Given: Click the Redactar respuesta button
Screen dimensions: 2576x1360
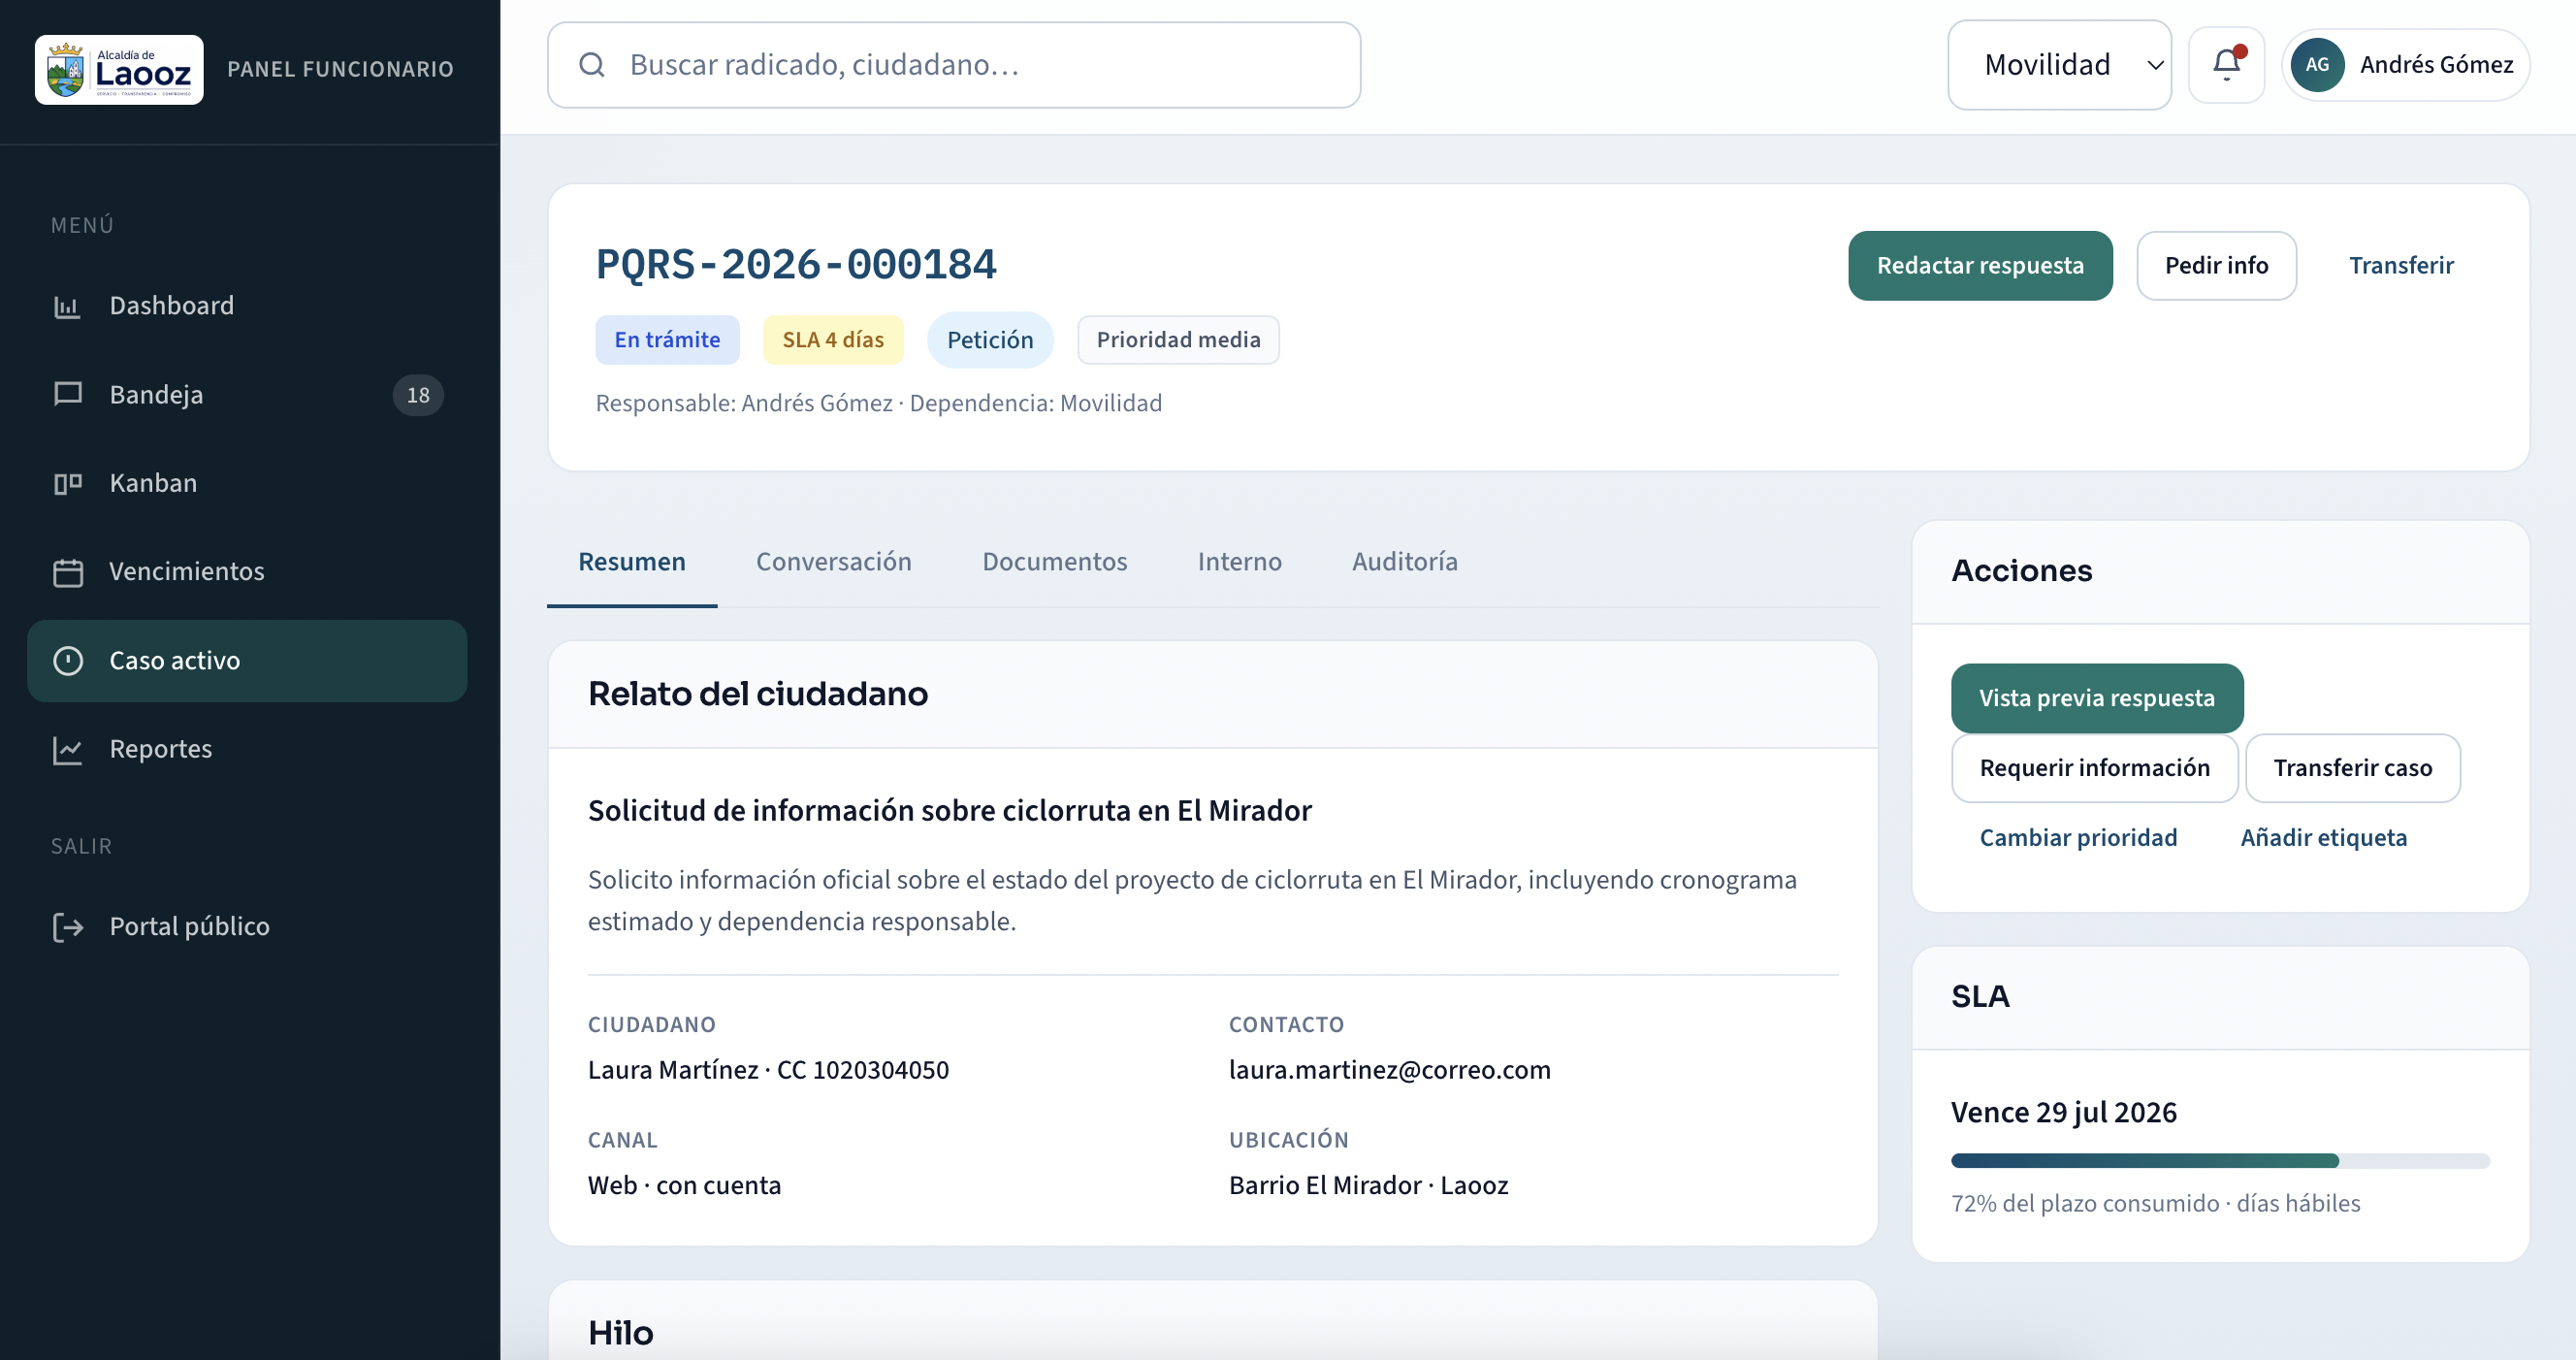Looking at the screenshot, I should (1980, 266).
